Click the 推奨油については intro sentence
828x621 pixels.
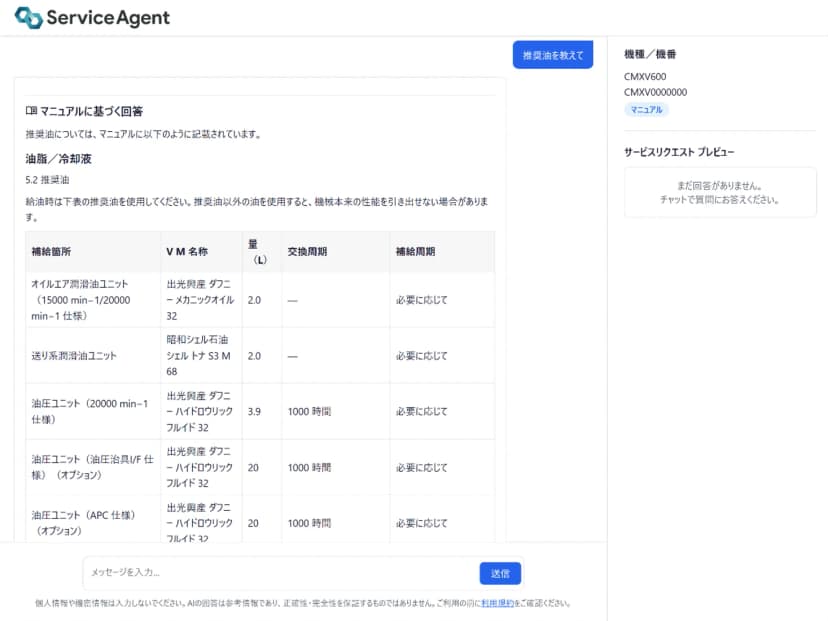tap(143, 134)
